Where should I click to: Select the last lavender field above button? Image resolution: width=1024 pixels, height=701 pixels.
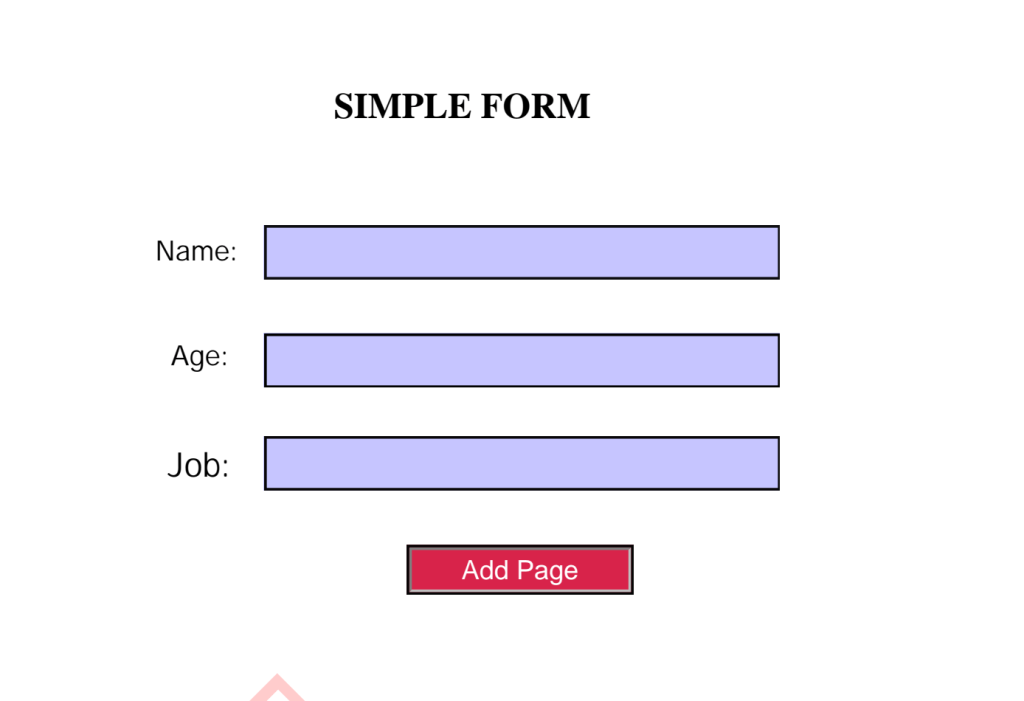click(x=522, y=463)
